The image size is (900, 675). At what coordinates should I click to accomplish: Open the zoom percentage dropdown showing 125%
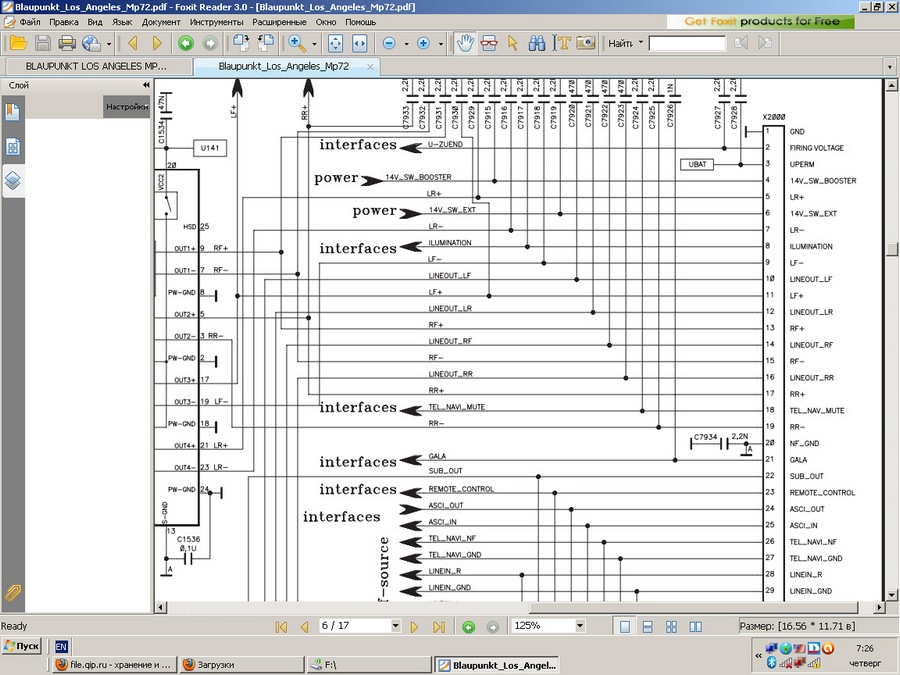coord(579,626)
